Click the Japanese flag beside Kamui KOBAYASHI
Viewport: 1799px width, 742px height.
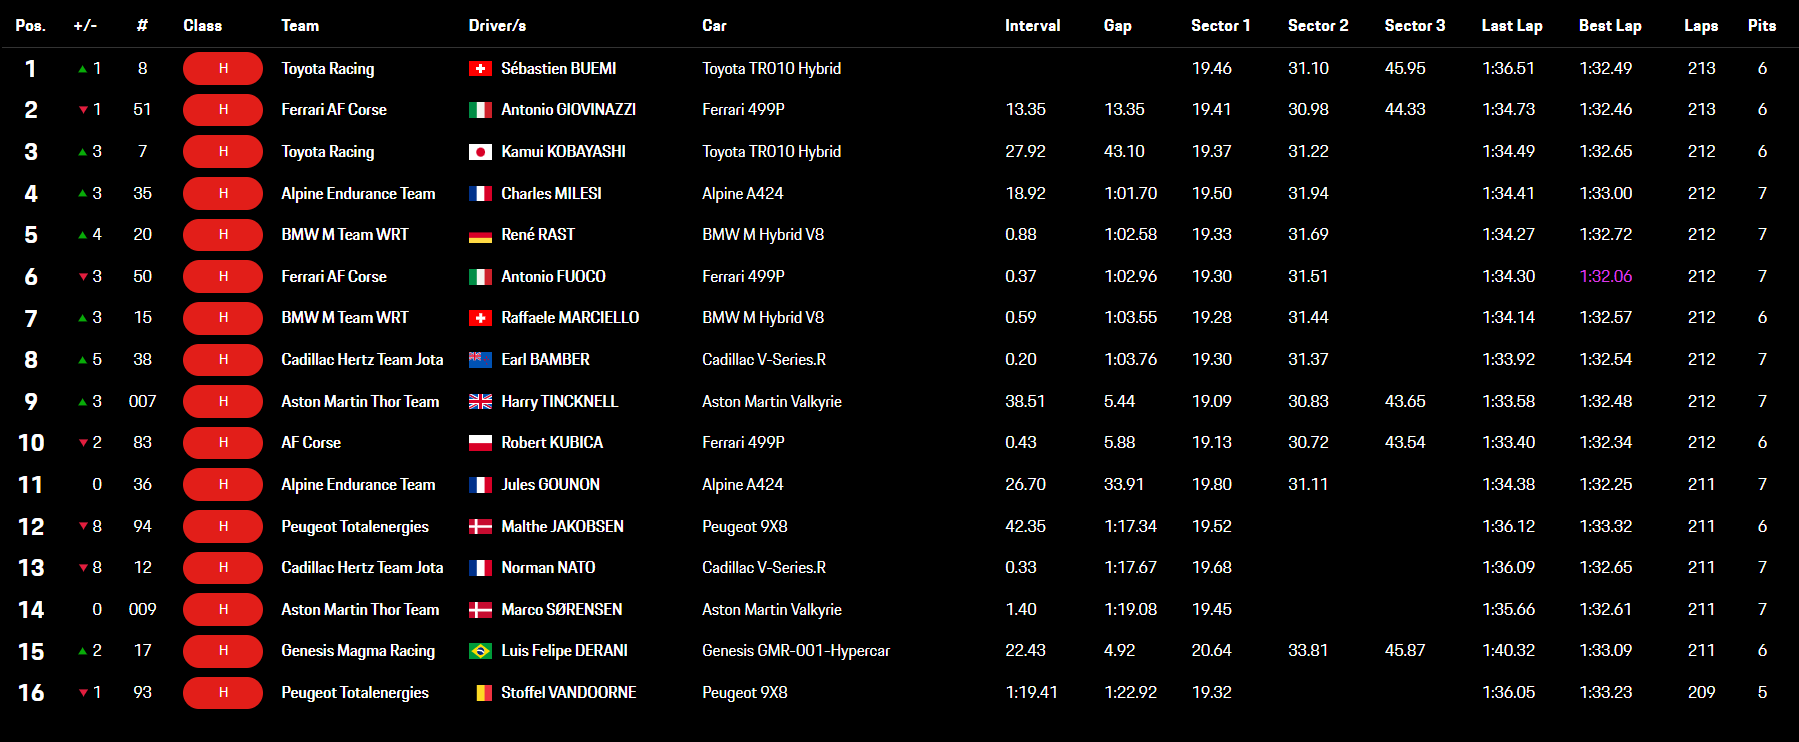(x=480, y=152)
